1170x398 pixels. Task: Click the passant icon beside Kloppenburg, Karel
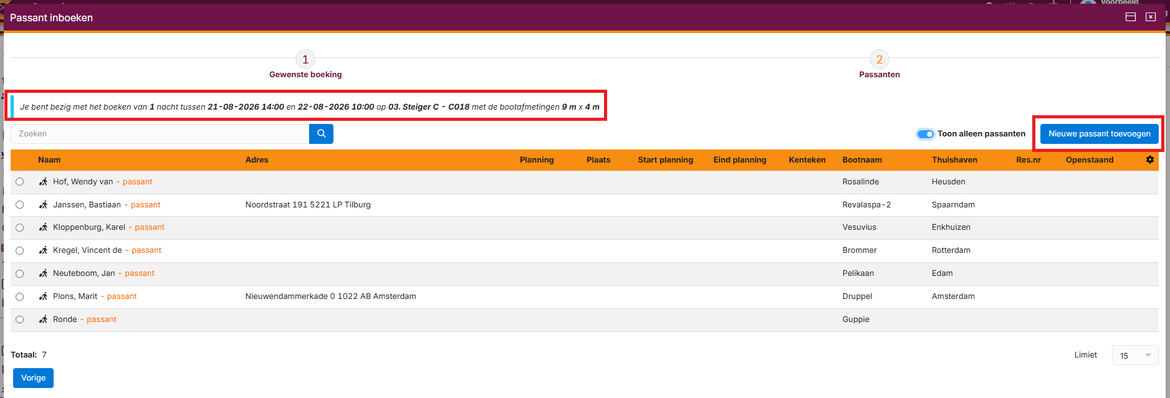(43, 227)
